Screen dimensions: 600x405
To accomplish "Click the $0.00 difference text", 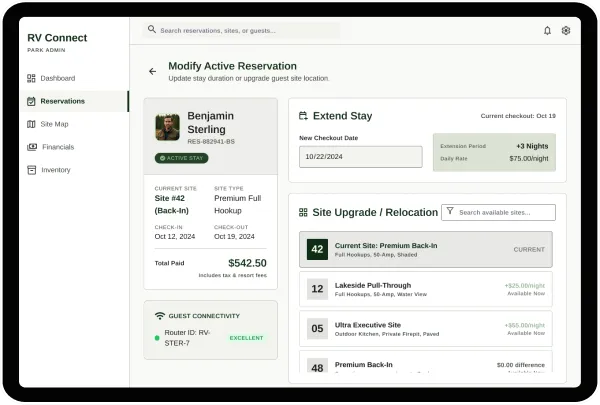I will (x=521, y=365).
